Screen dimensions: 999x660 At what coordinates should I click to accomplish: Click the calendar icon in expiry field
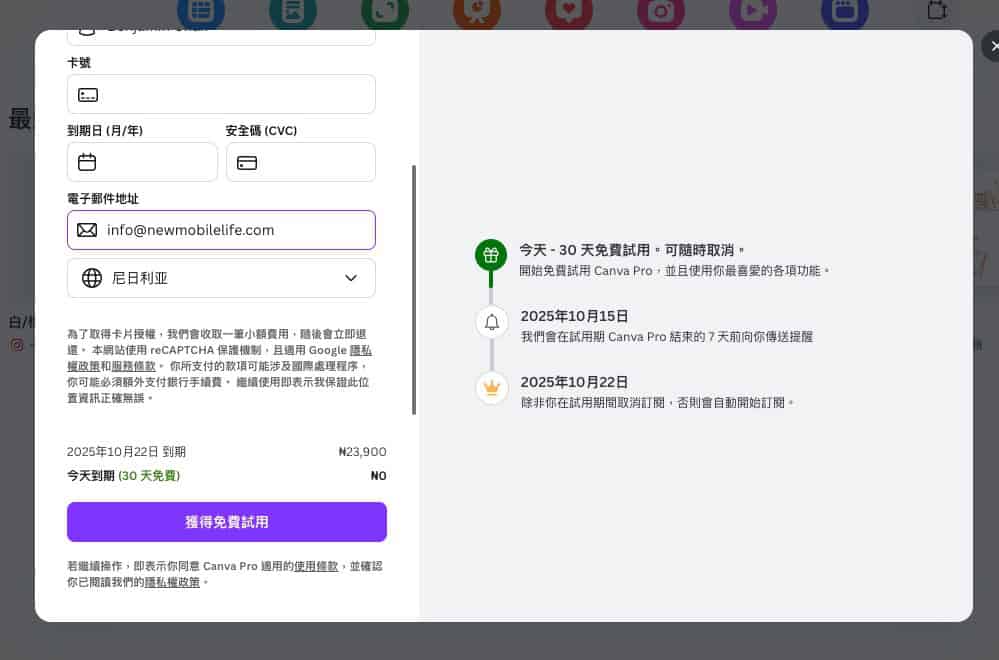[87, 162]
